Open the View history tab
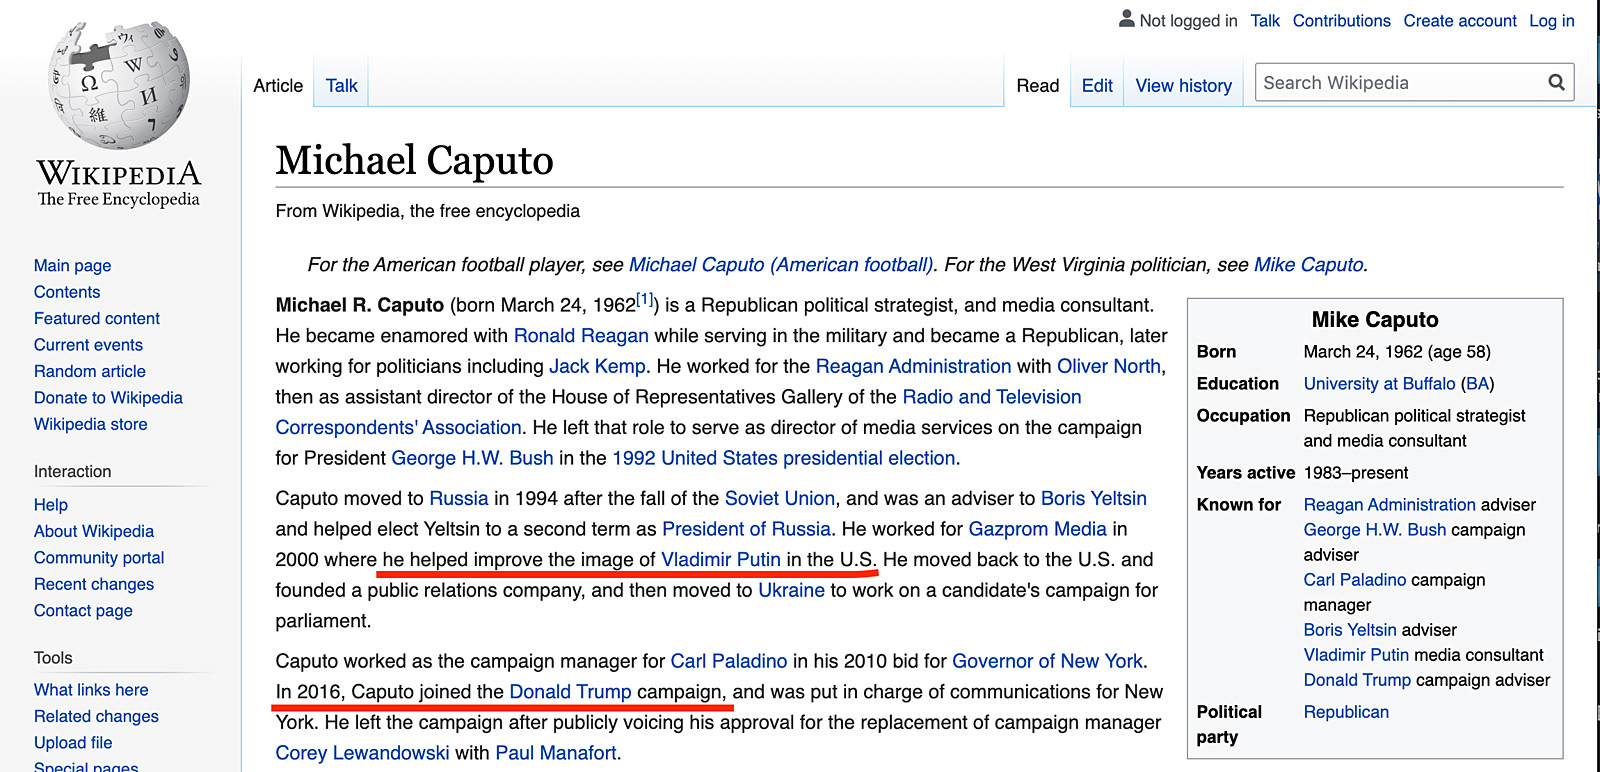This screenshot has height=772, width=1600. (1183, 86)
